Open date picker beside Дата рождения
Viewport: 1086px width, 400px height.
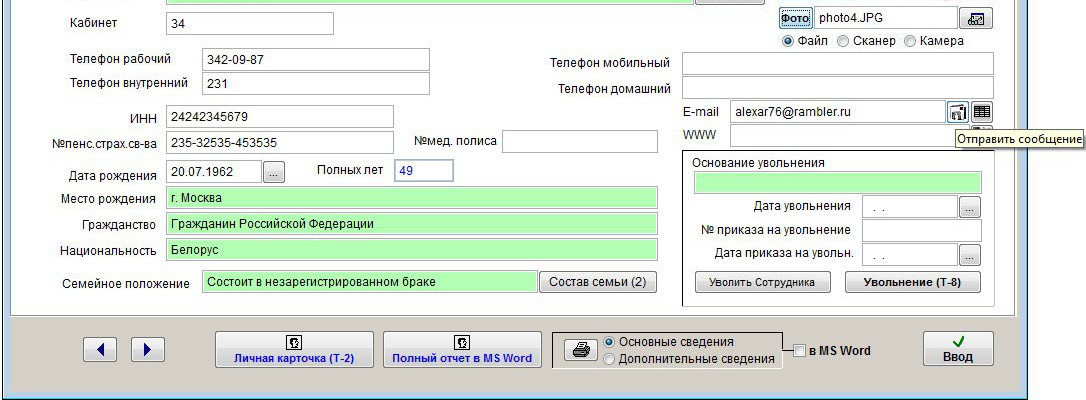pos(274,172)
